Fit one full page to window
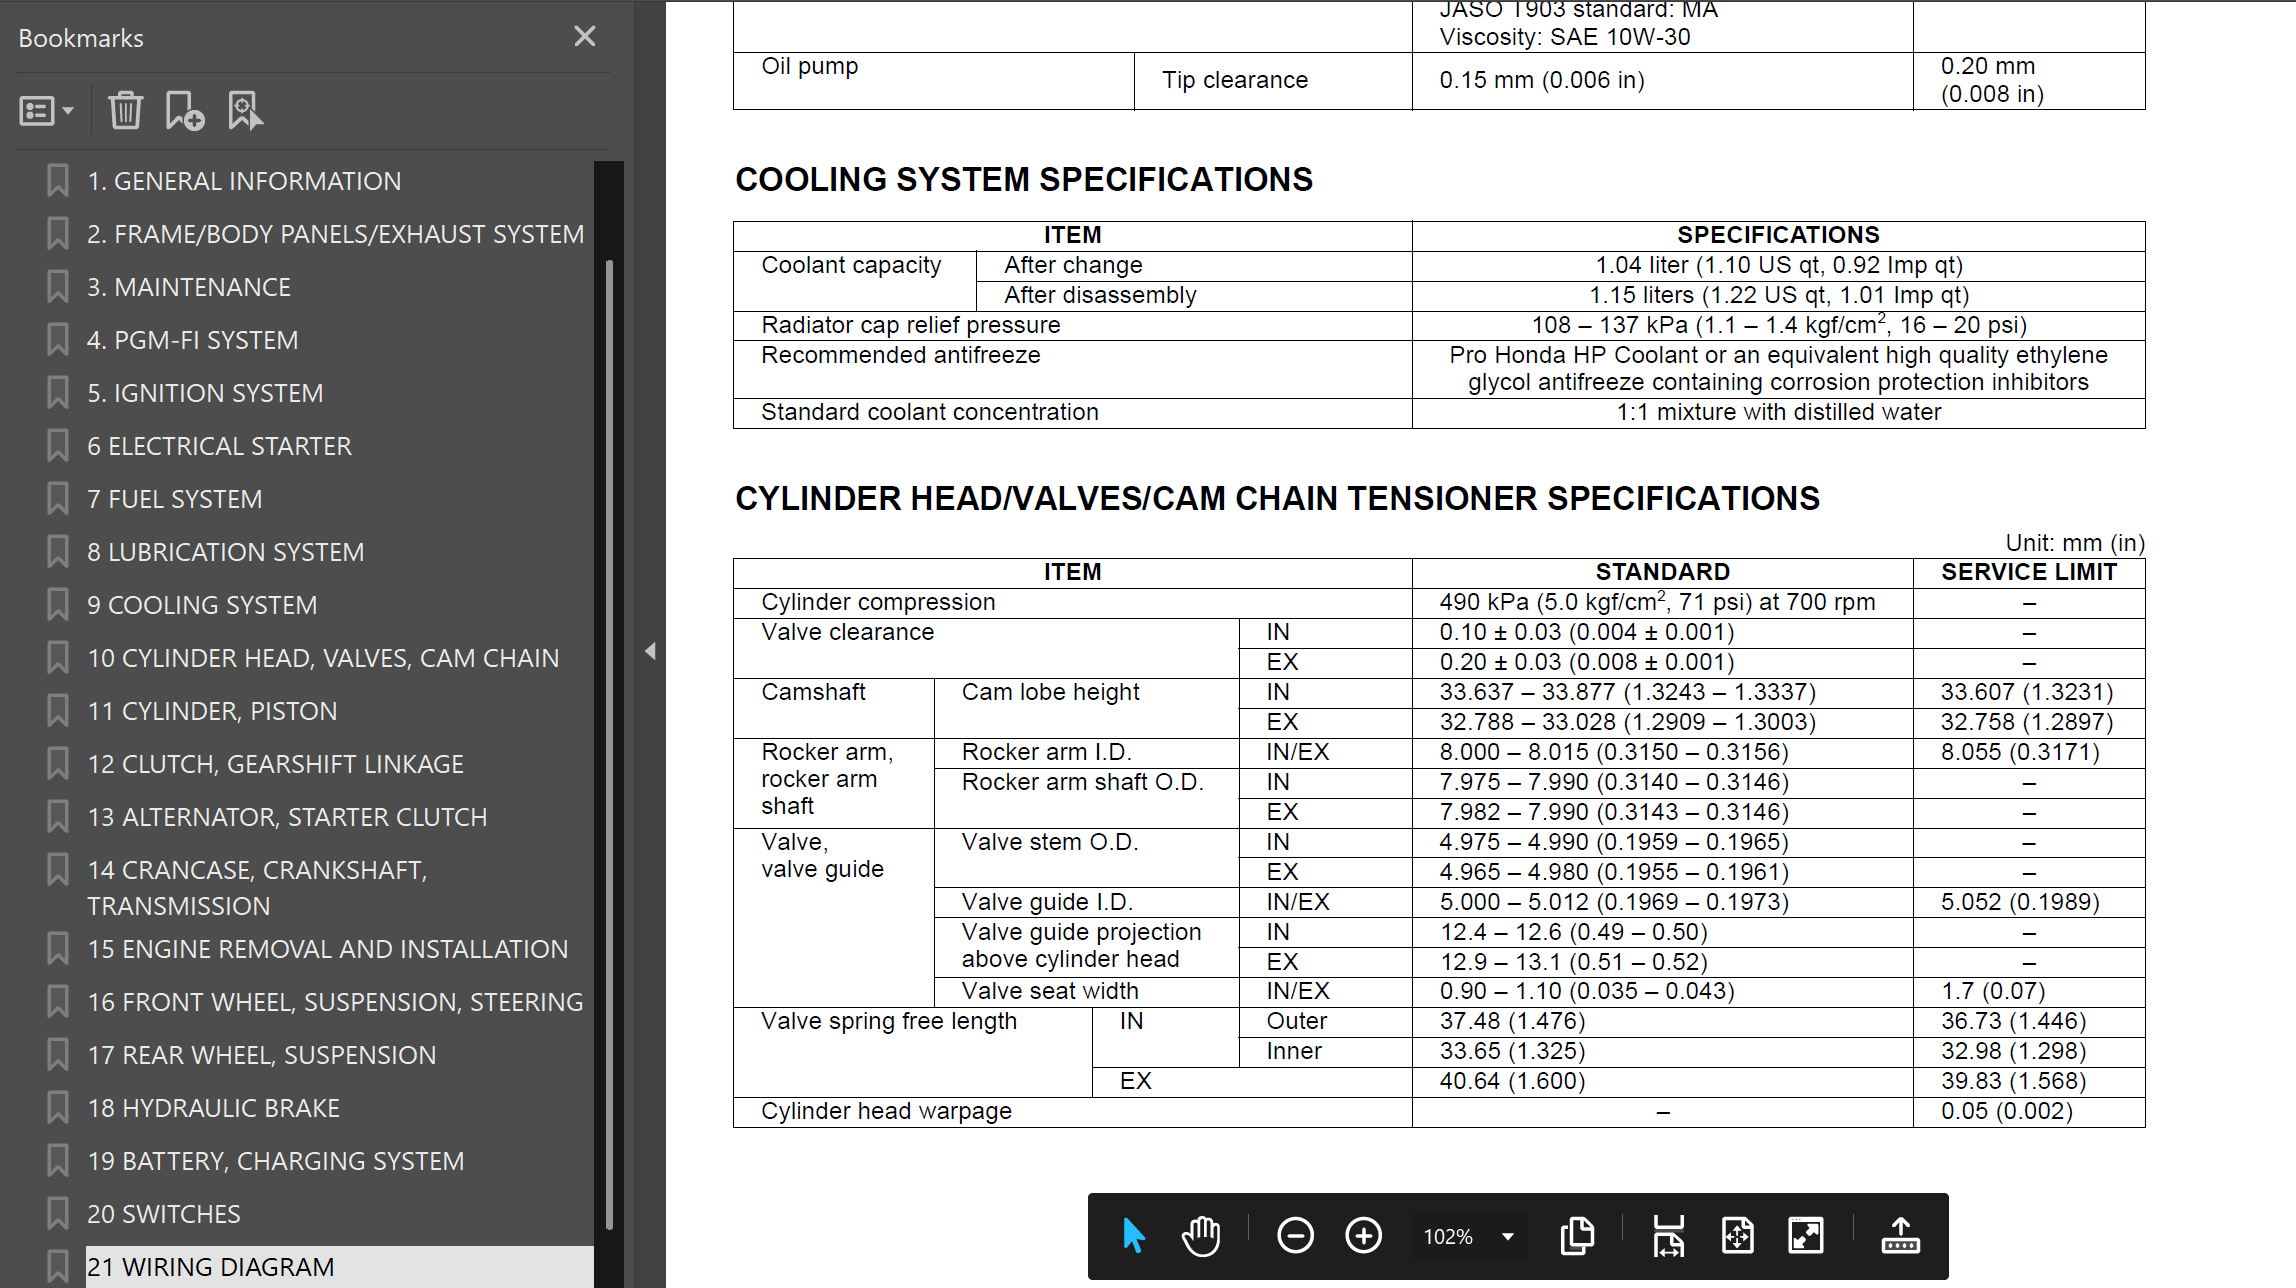2296x1288 pixels. click(x=1737, y=1236)
